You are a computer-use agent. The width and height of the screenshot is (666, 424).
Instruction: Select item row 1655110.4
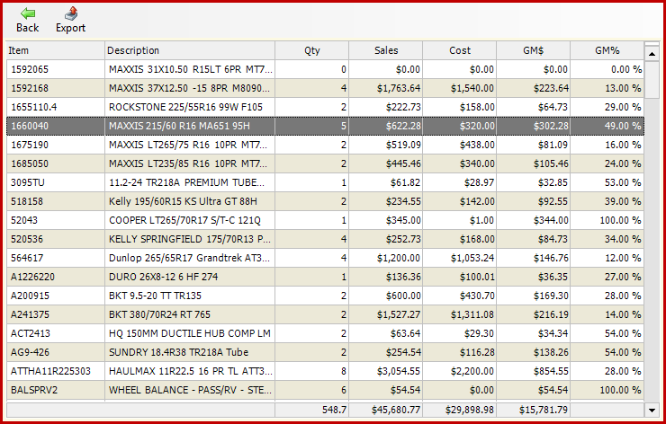pos(325,107)
